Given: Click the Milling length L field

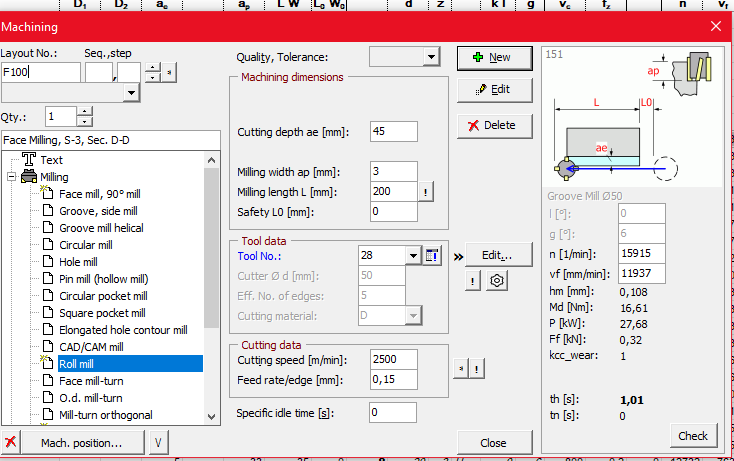Looking at the screenshot, I should [394, 192].
